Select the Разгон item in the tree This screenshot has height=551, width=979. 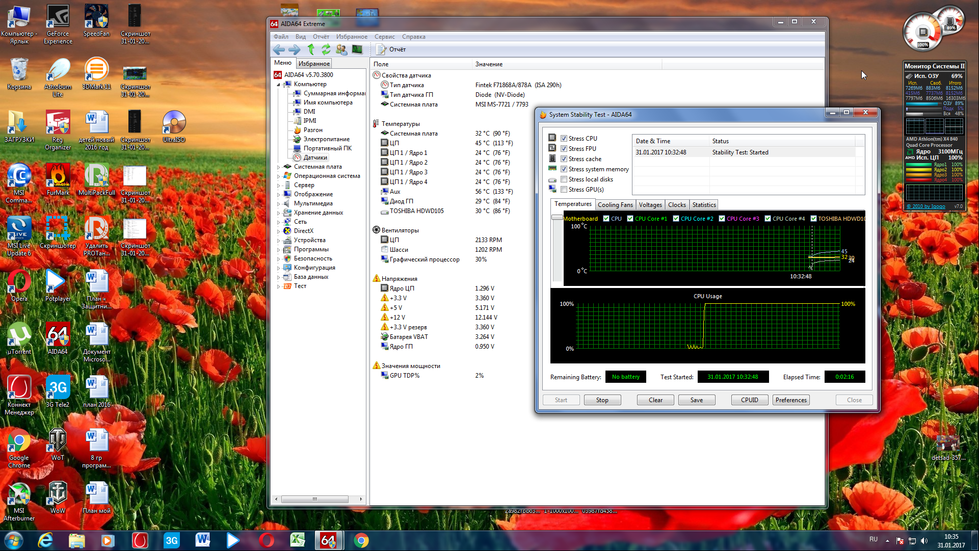pyautogui.click(x=312, y=130)
